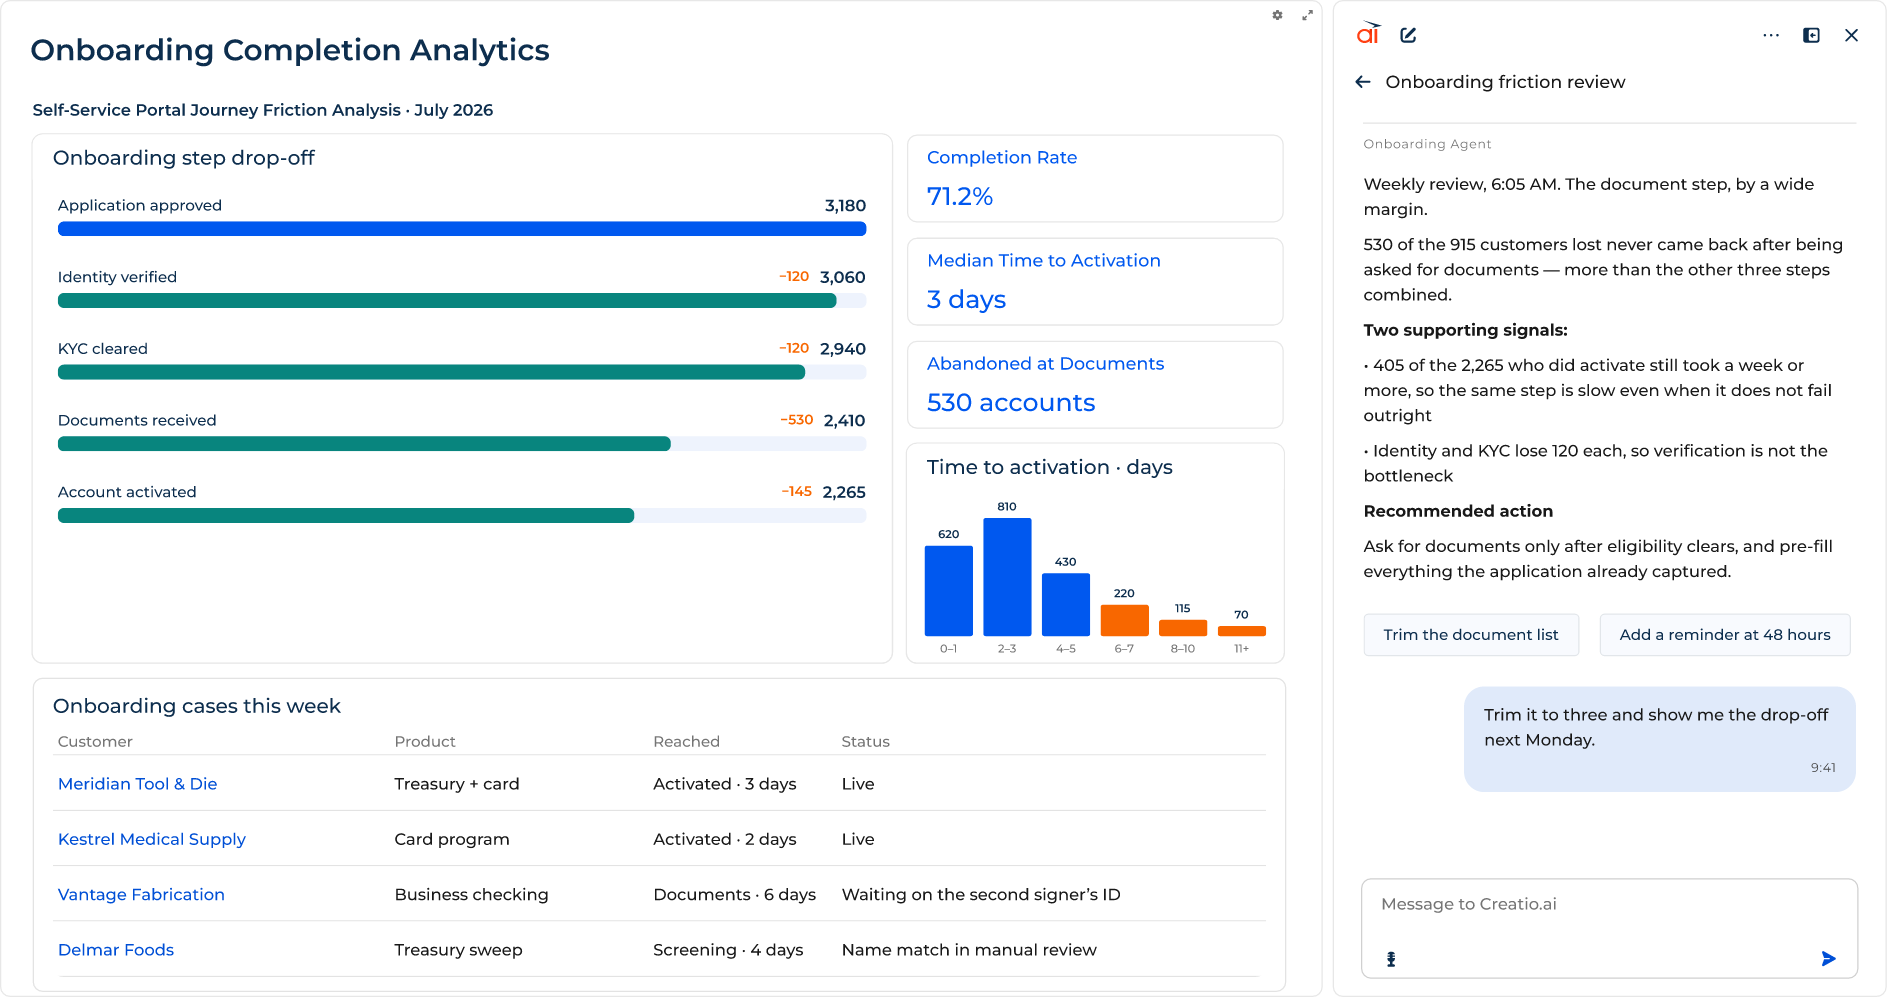The width and height of the screenshot is (1888, 997).
Task: Activate microphone voice input icon
Action: pos(1391,959)
